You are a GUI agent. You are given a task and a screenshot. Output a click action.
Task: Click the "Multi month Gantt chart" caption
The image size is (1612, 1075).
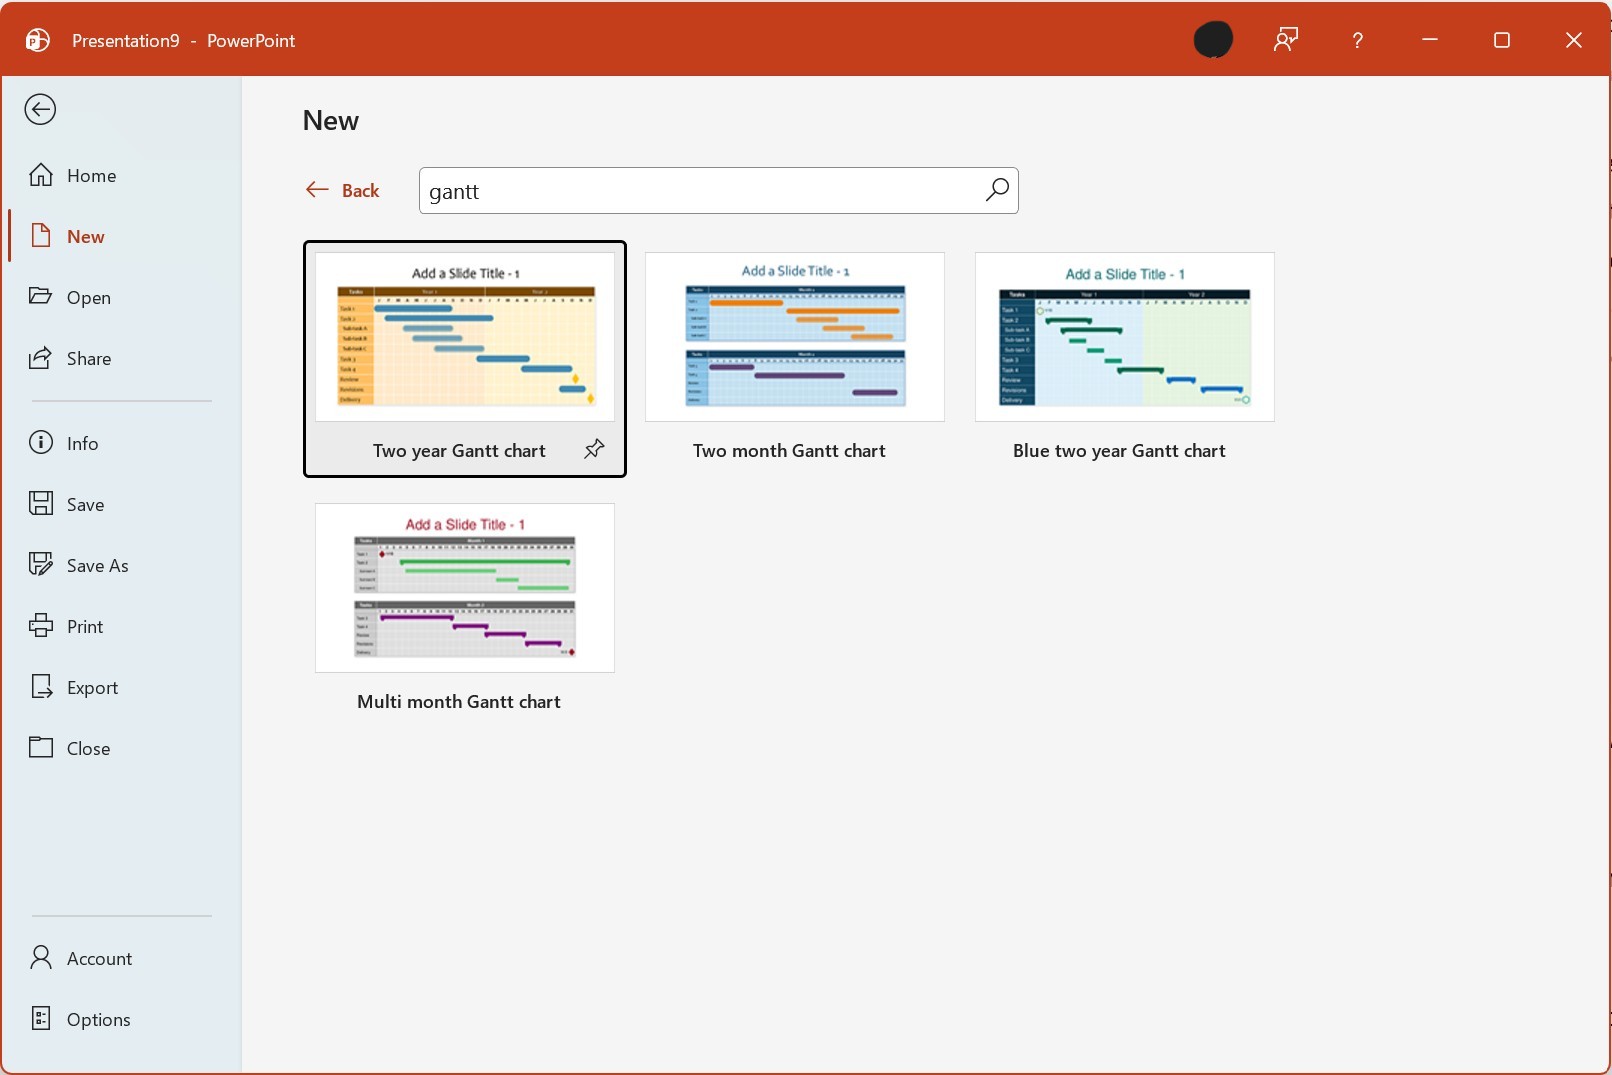pos(459,702)
